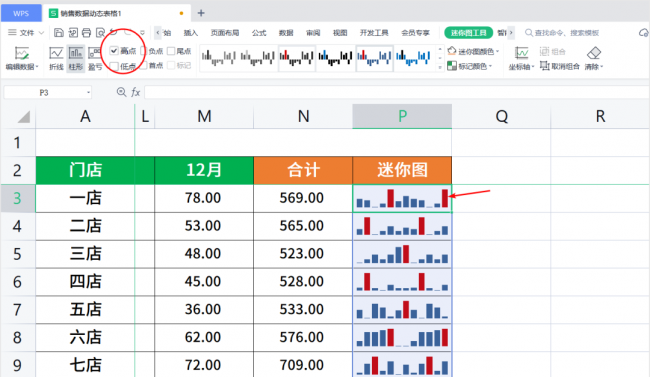
Task: Enable the 负点 negative point checkbox
Action: click(143, 51)
